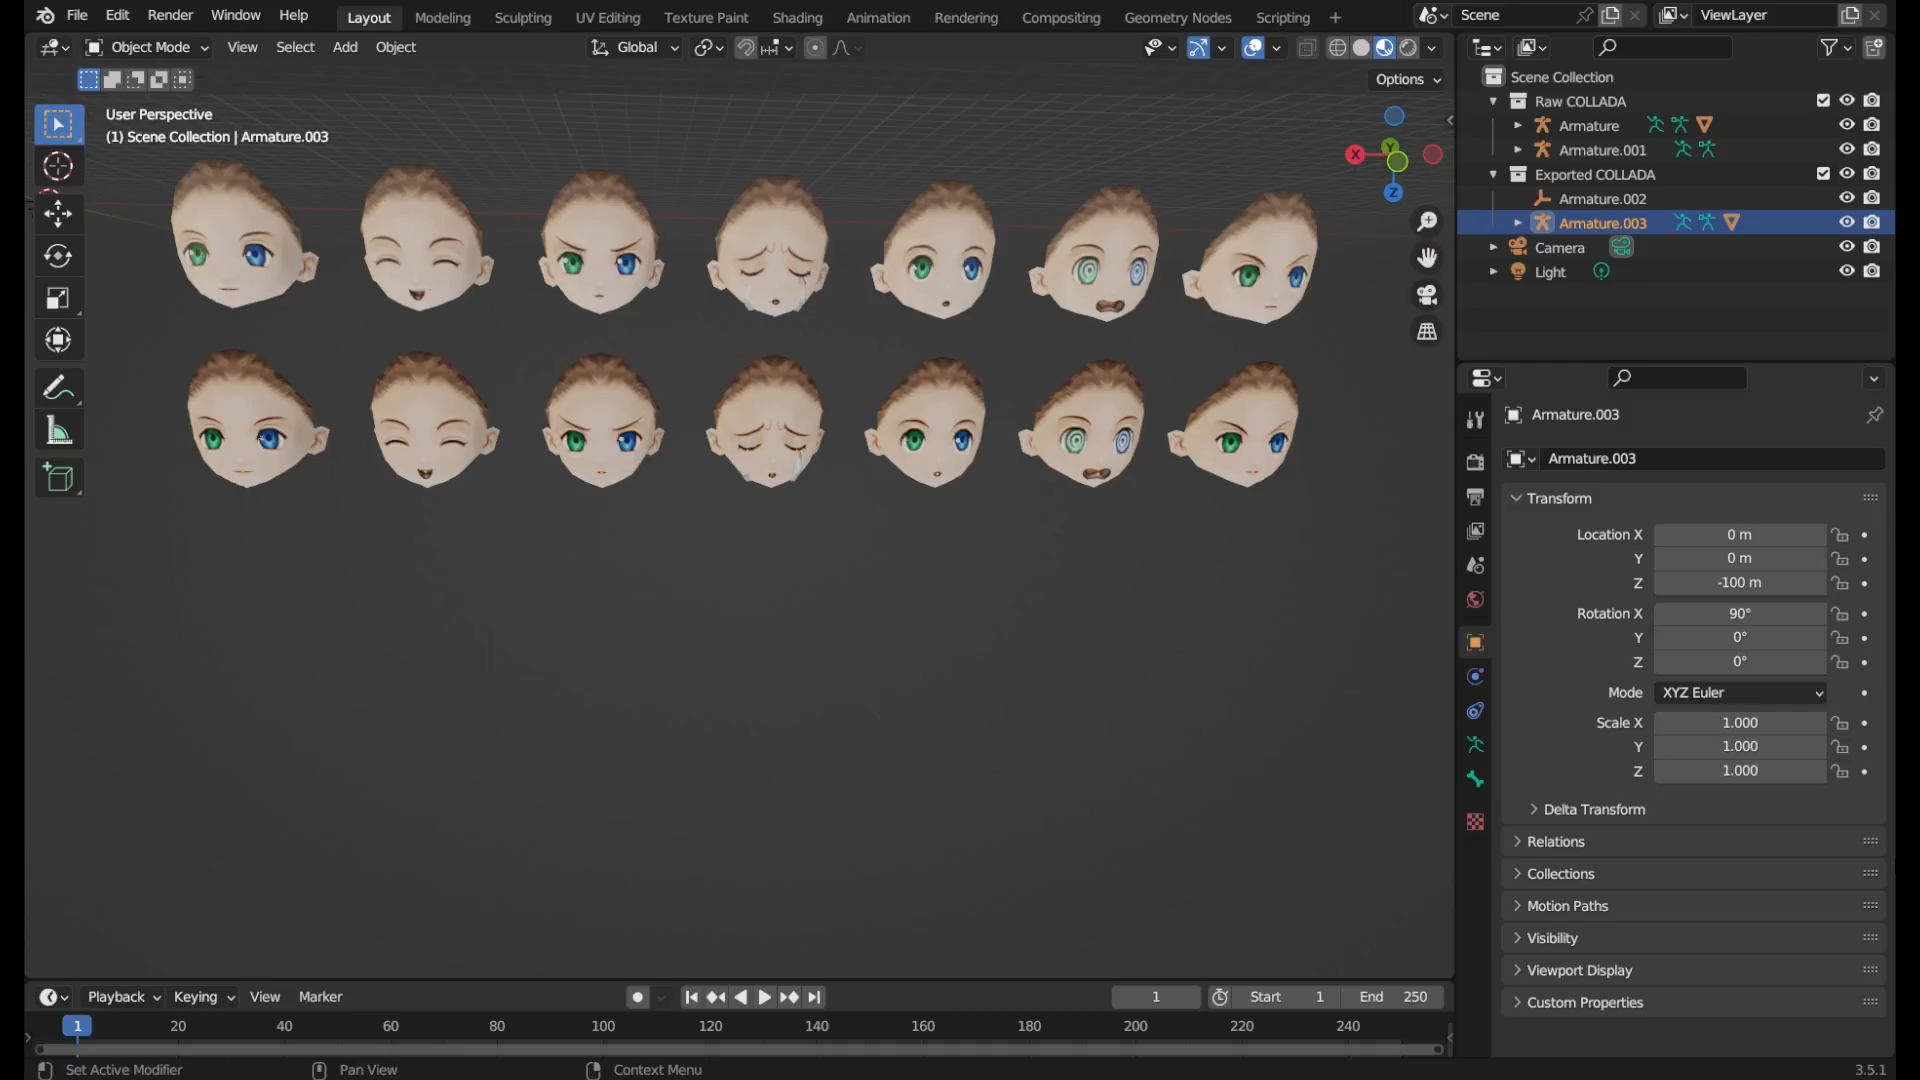This screenshot has height=1080, width=1920.
Task: Click the Annotate pencil tool
Action: [x=58, y=388]
